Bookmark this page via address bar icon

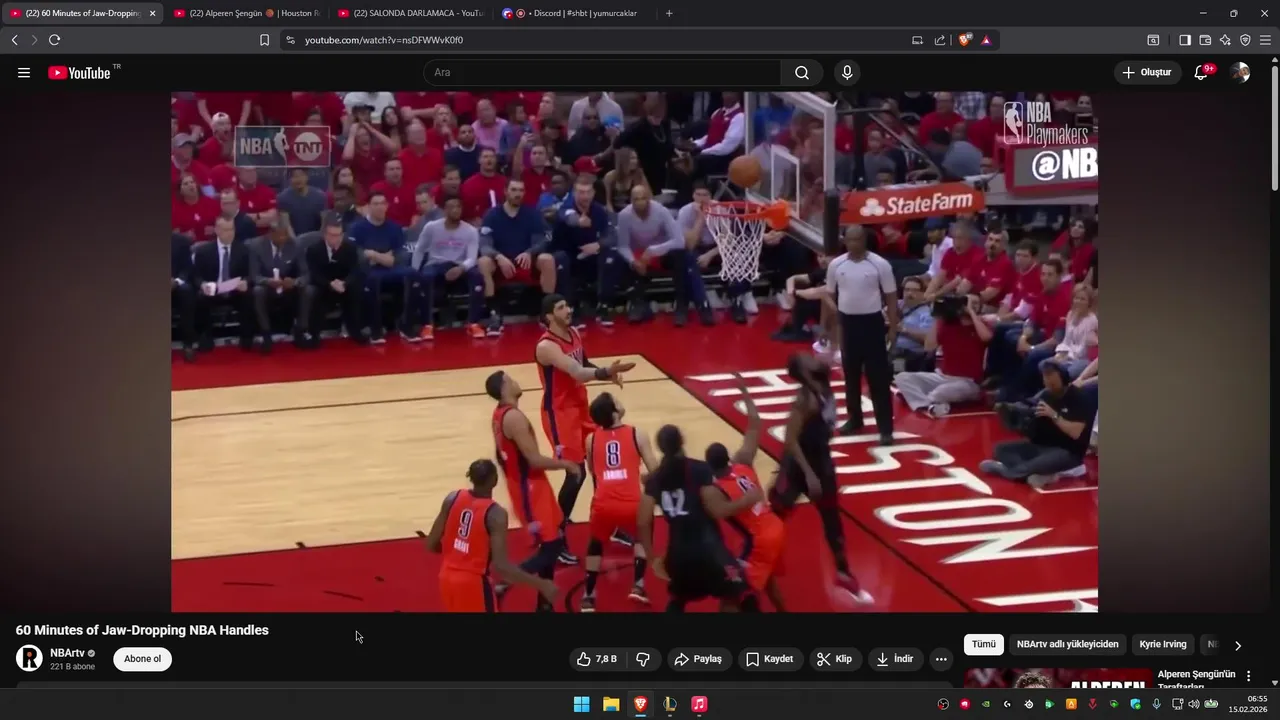click(264, 40)
